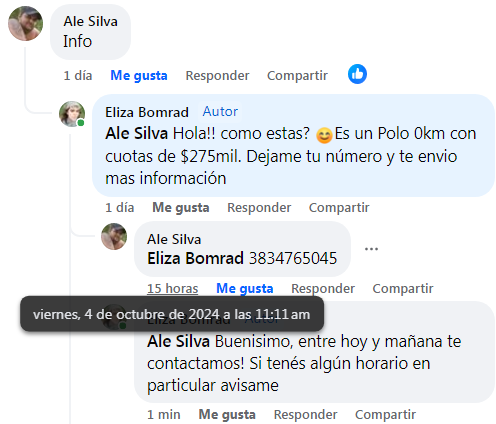Reply to the phone number comment via Responder
496x424 pixels.
[x=323, y=289]
